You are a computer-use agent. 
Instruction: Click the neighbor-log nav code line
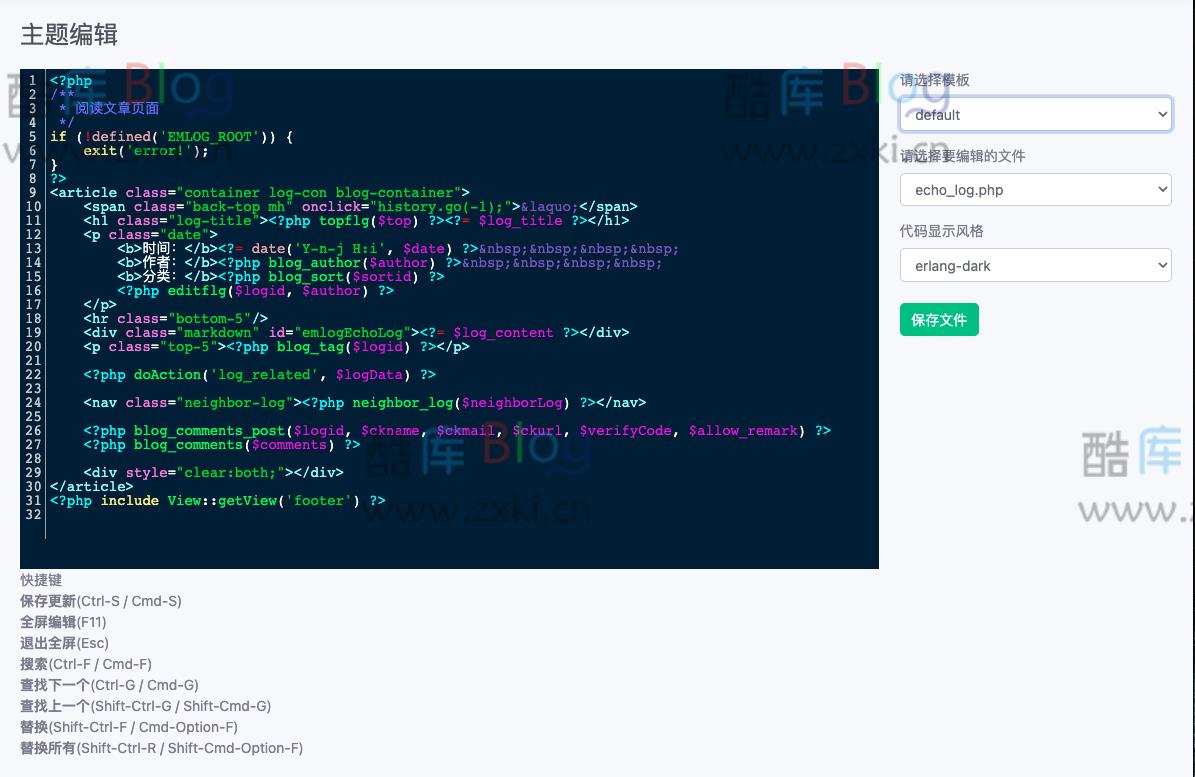[x=364, y=403]
